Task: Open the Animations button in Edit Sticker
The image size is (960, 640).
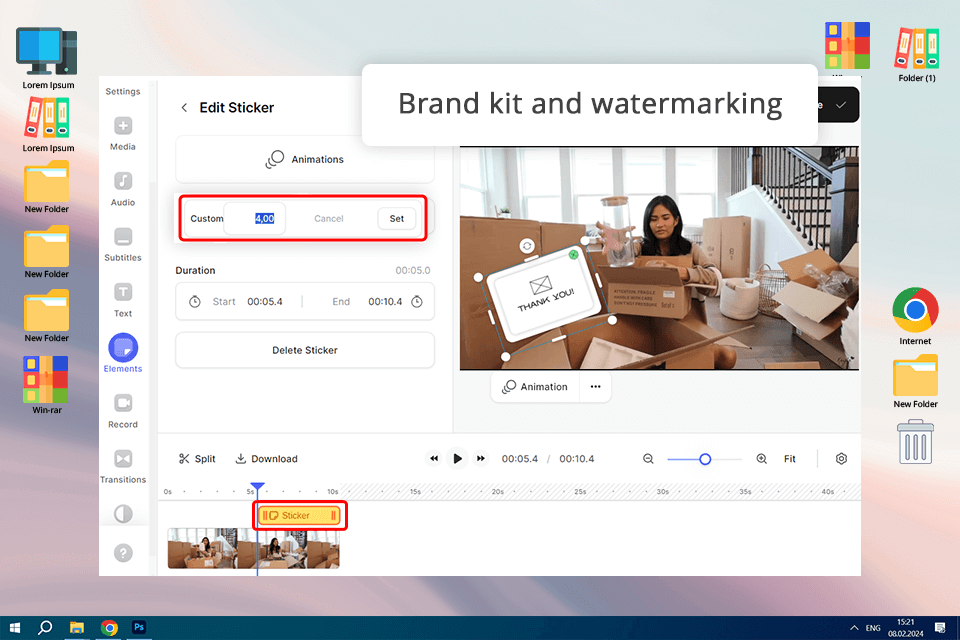Action: pos(305,159)
